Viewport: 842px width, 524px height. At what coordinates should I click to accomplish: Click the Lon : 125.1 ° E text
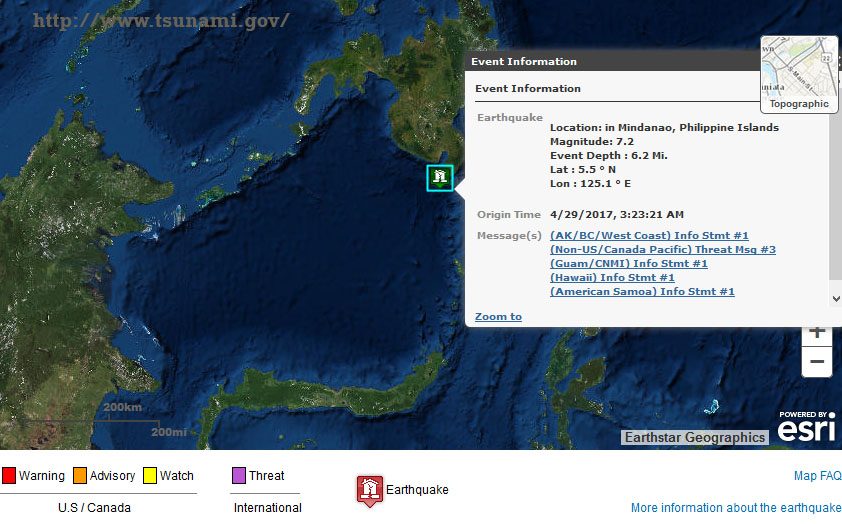(590, 183)
